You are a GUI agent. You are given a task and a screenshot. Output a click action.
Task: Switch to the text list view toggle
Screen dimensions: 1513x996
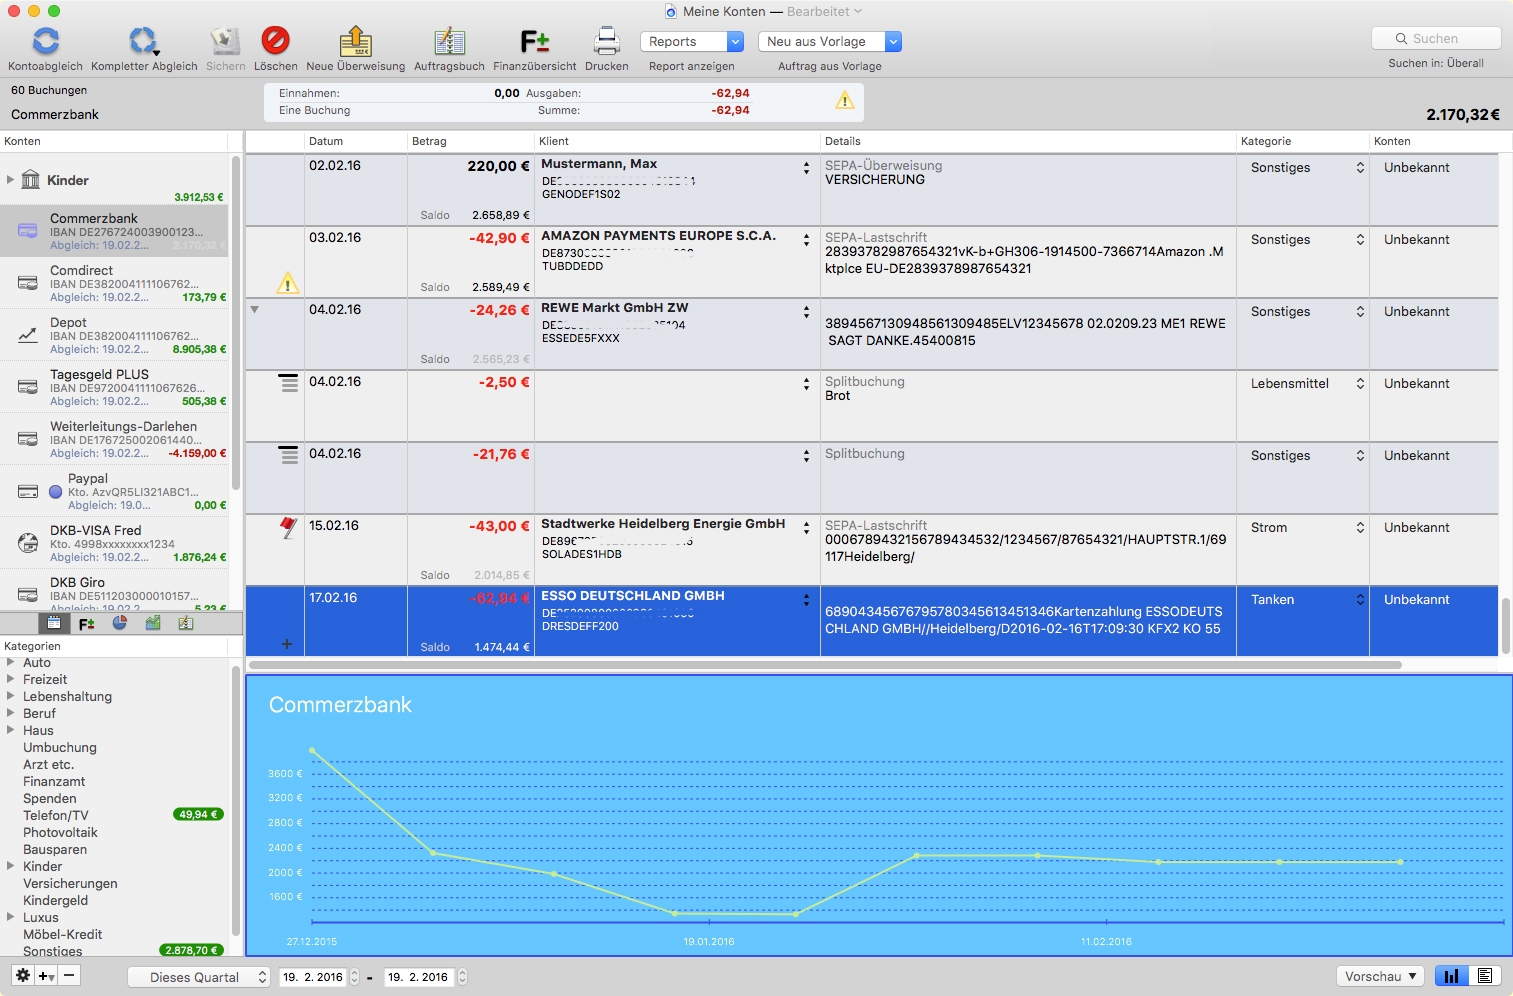pos(1485,976)
